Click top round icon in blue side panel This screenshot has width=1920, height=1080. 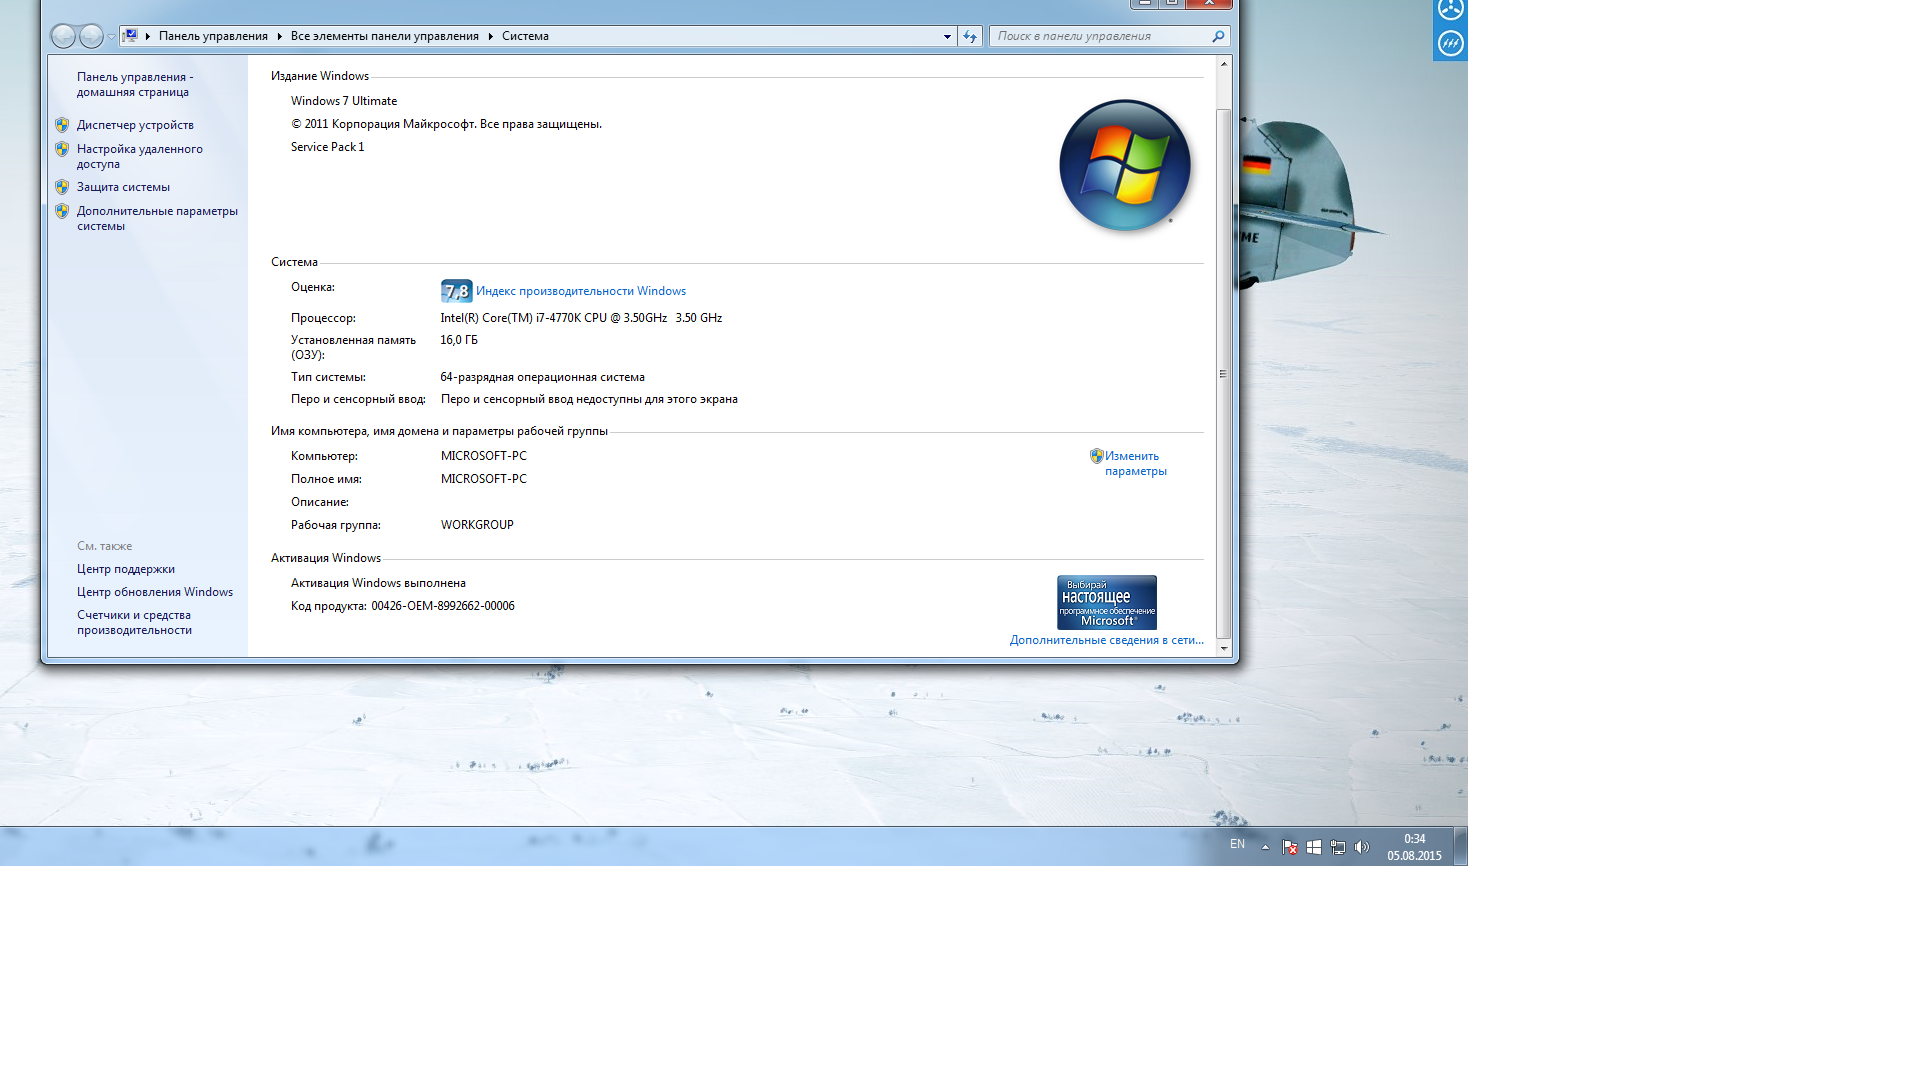pyautogui.click(x=1450, y=9)
